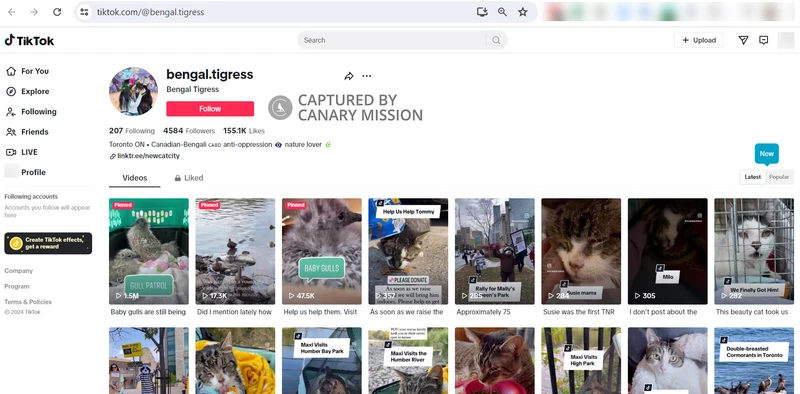Click the TikTok search input field
Screen dimensions: 800x394
click(x=393, y=40)
